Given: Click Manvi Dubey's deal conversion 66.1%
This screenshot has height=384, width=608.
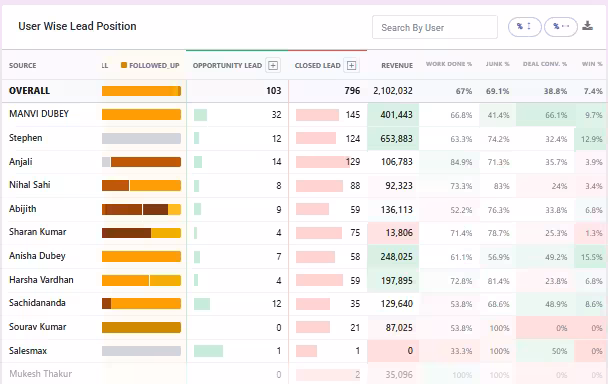Looking at the screenshot, I should pyautogui.click(x=556, y=115).
